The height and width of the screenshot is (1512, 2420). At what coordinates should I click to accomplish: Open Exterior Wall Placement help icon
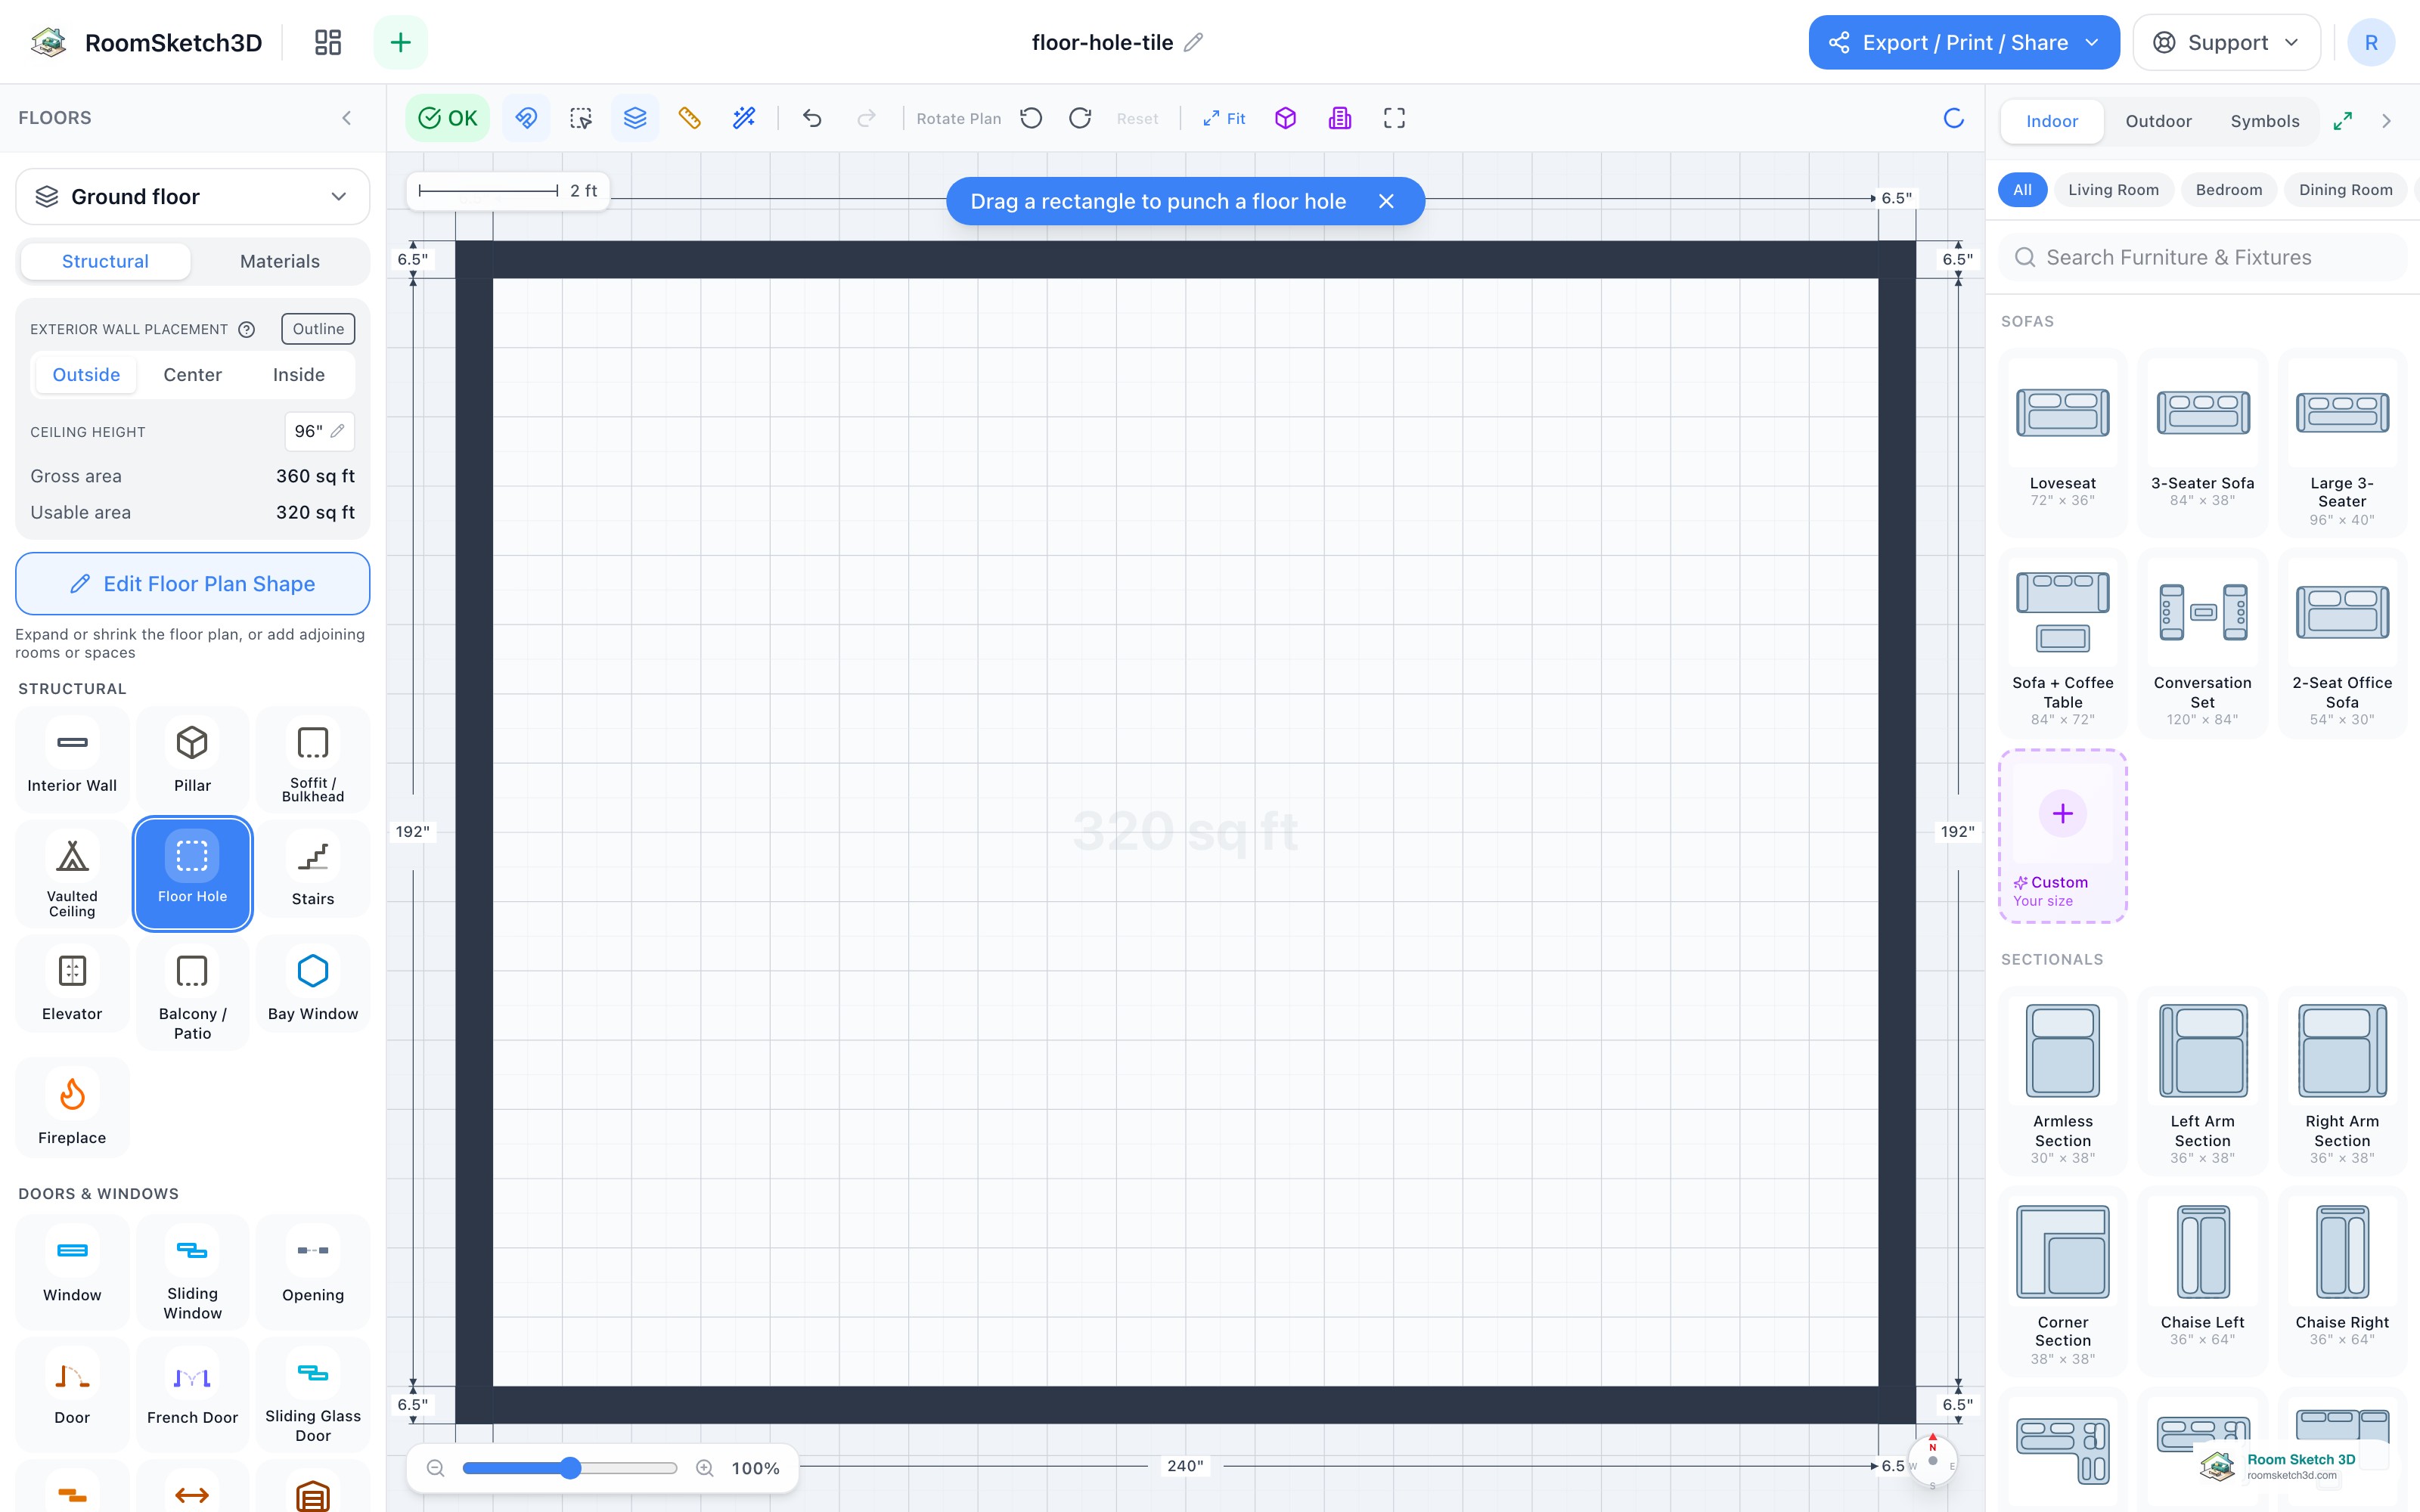pyautogui.click(x=247, y=329)
